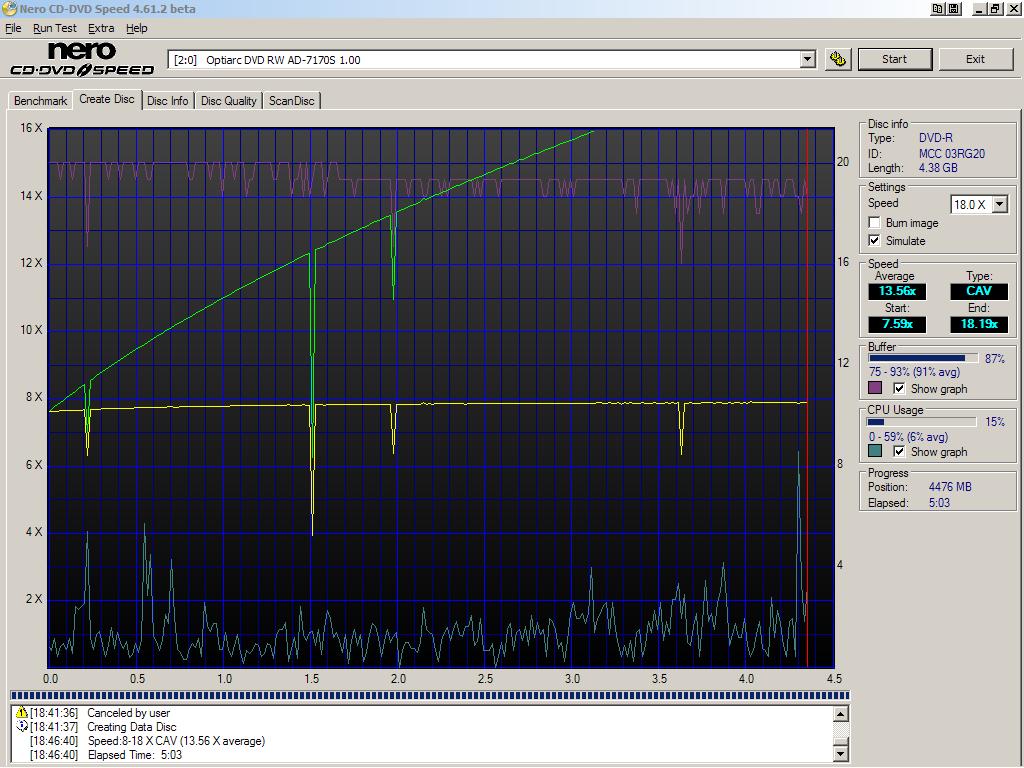Viewport: 1024px width, 768px height.
Task: Click the Optiarc DVD RW drive combo box
Action: (492, 59)
